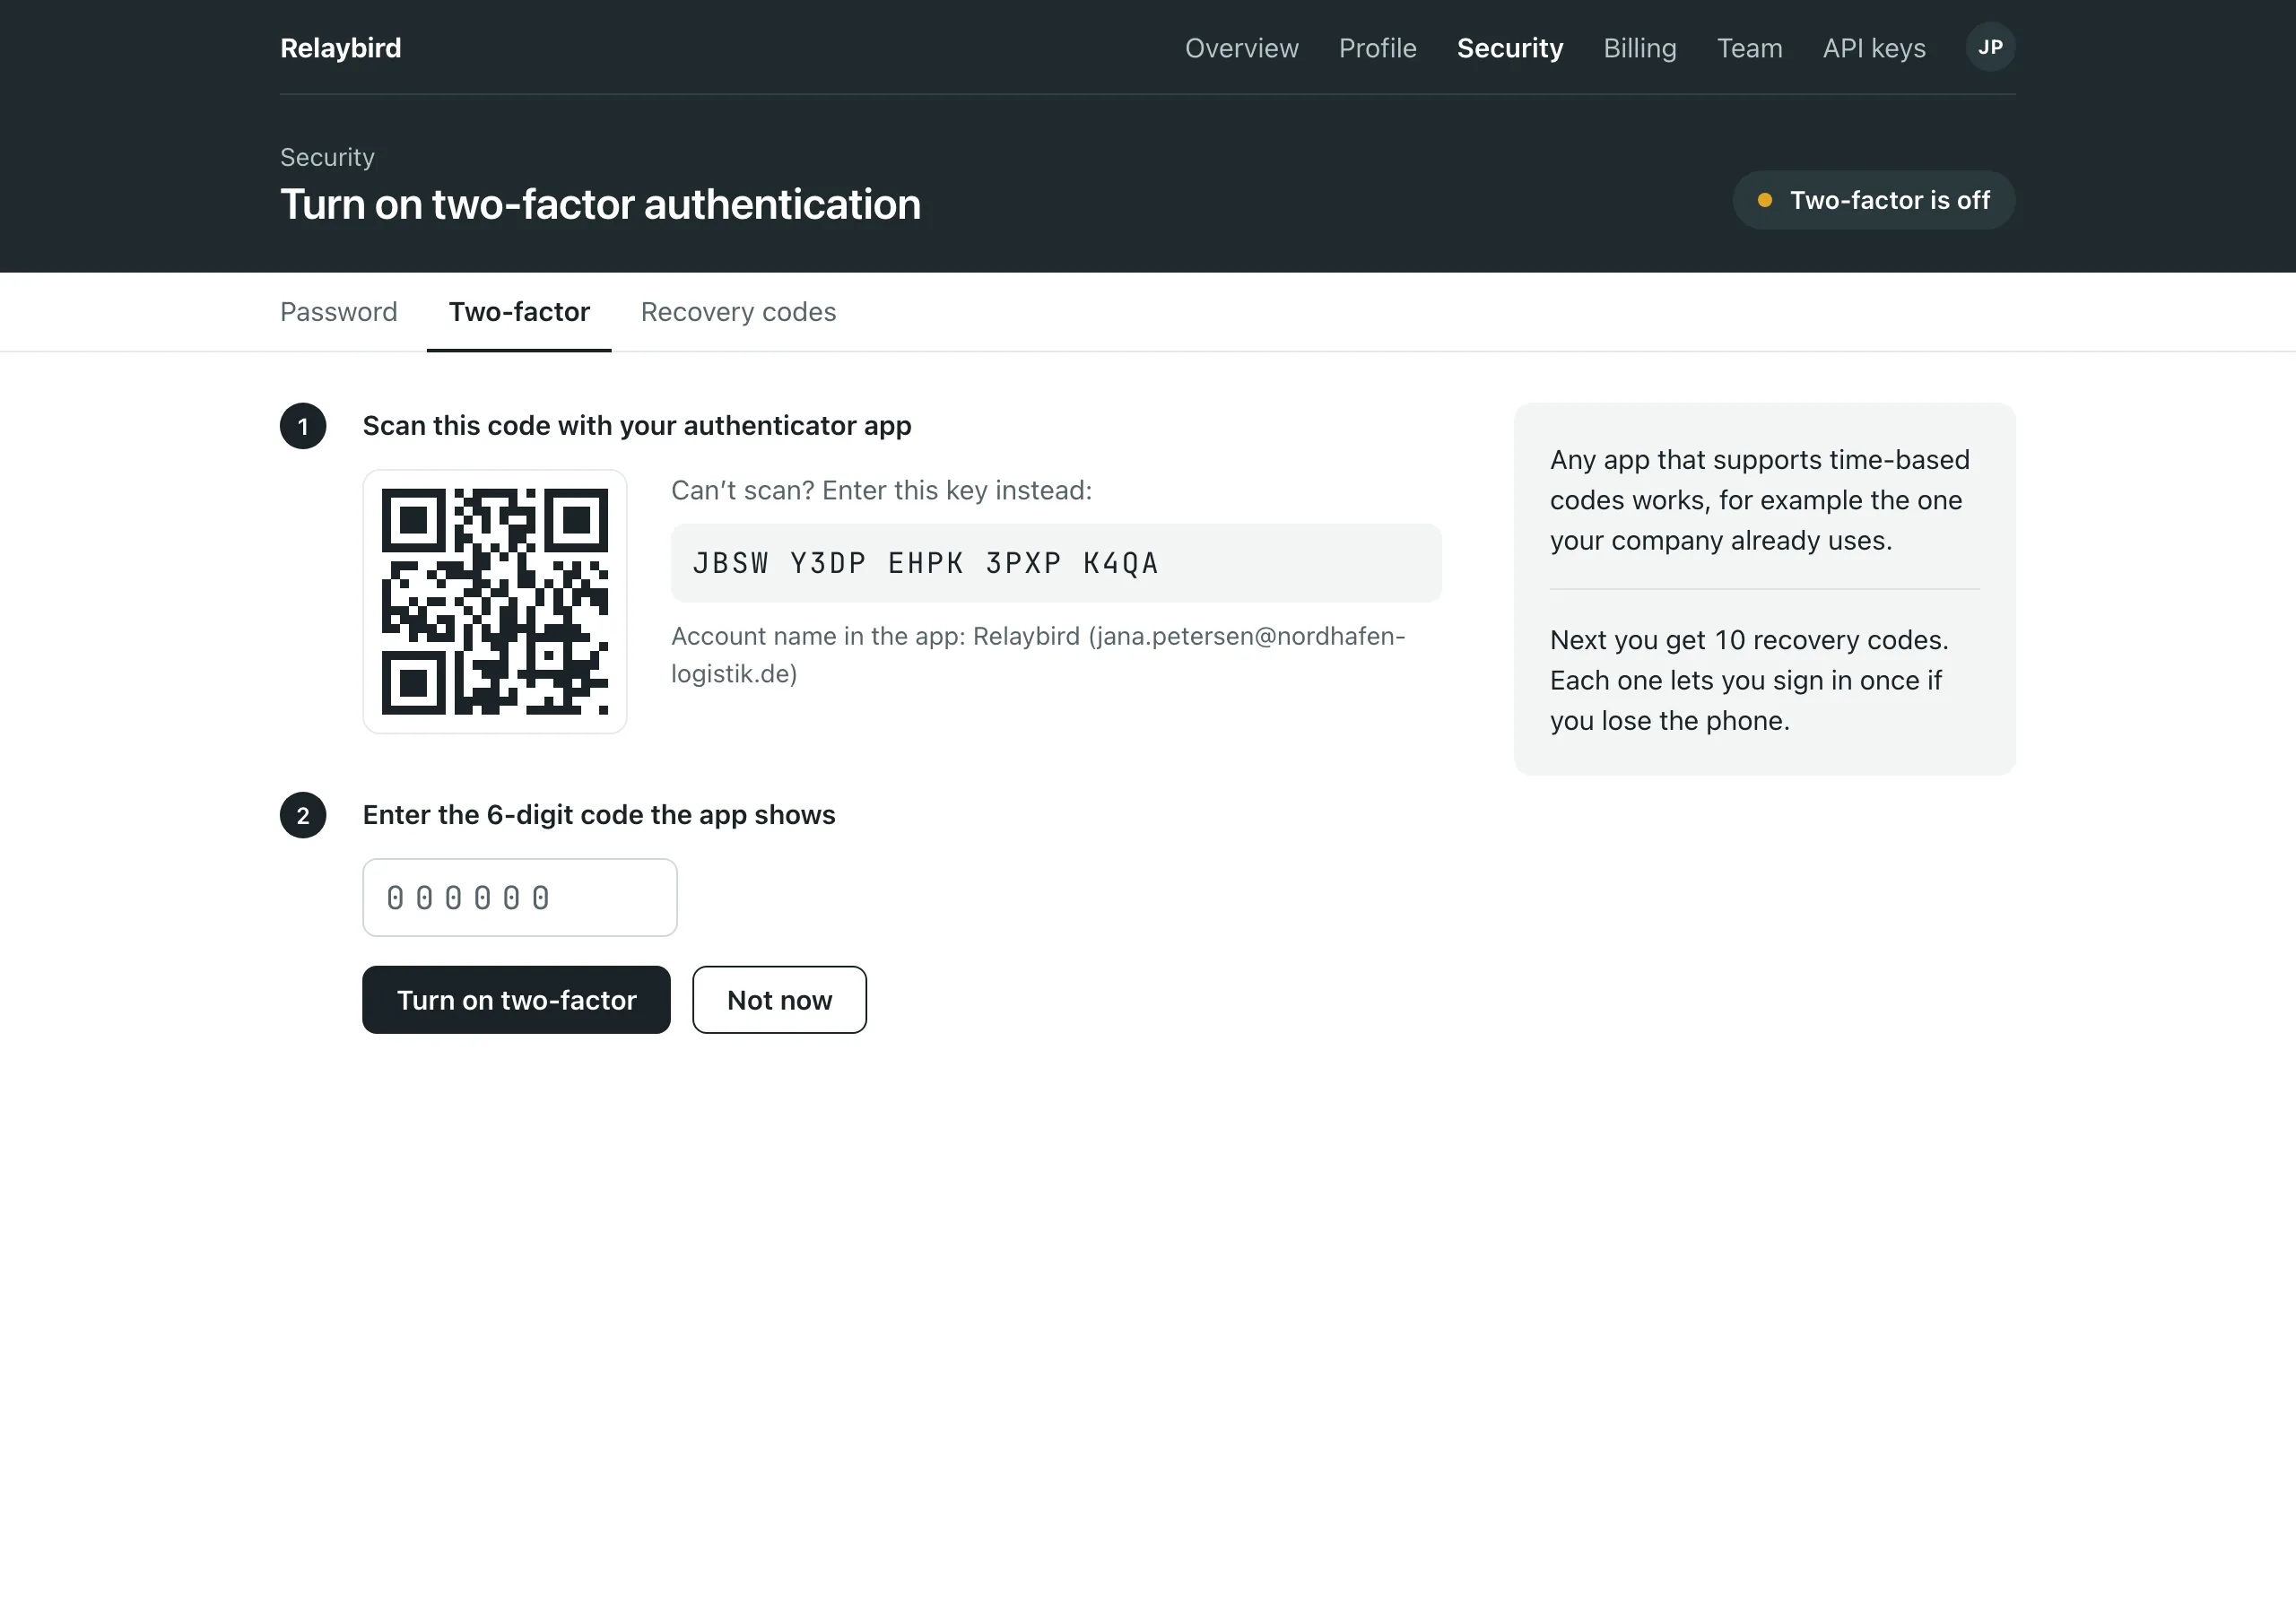Click the 'Can't scan? Enter this key instead' text
The image size is (2296, 1614).
pyautogui.click(x=881, y=490)
